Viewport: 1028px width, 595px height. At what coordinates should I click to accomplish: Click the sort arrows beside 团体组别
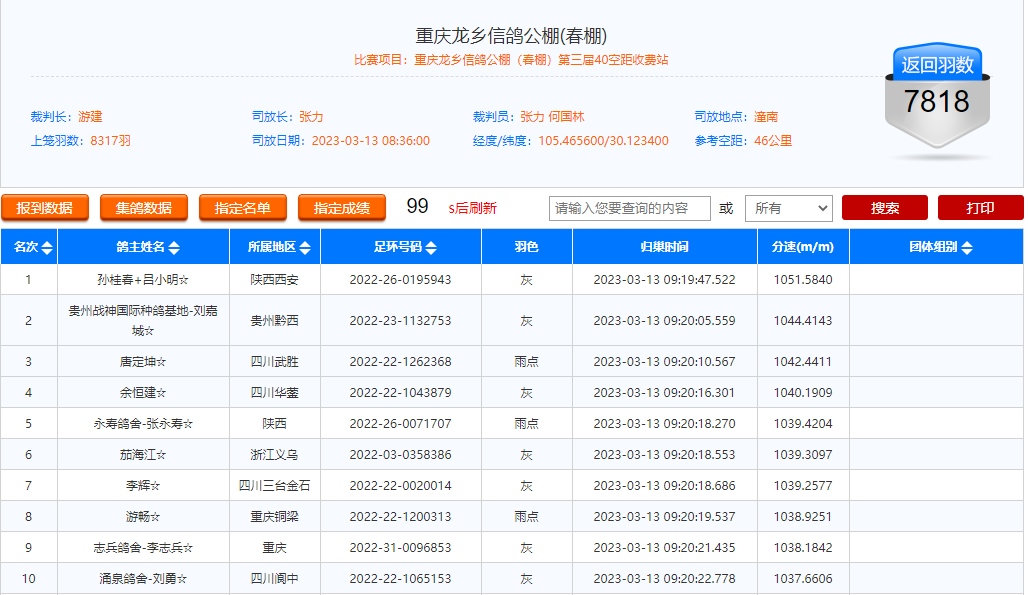click(x=966, y=248)
